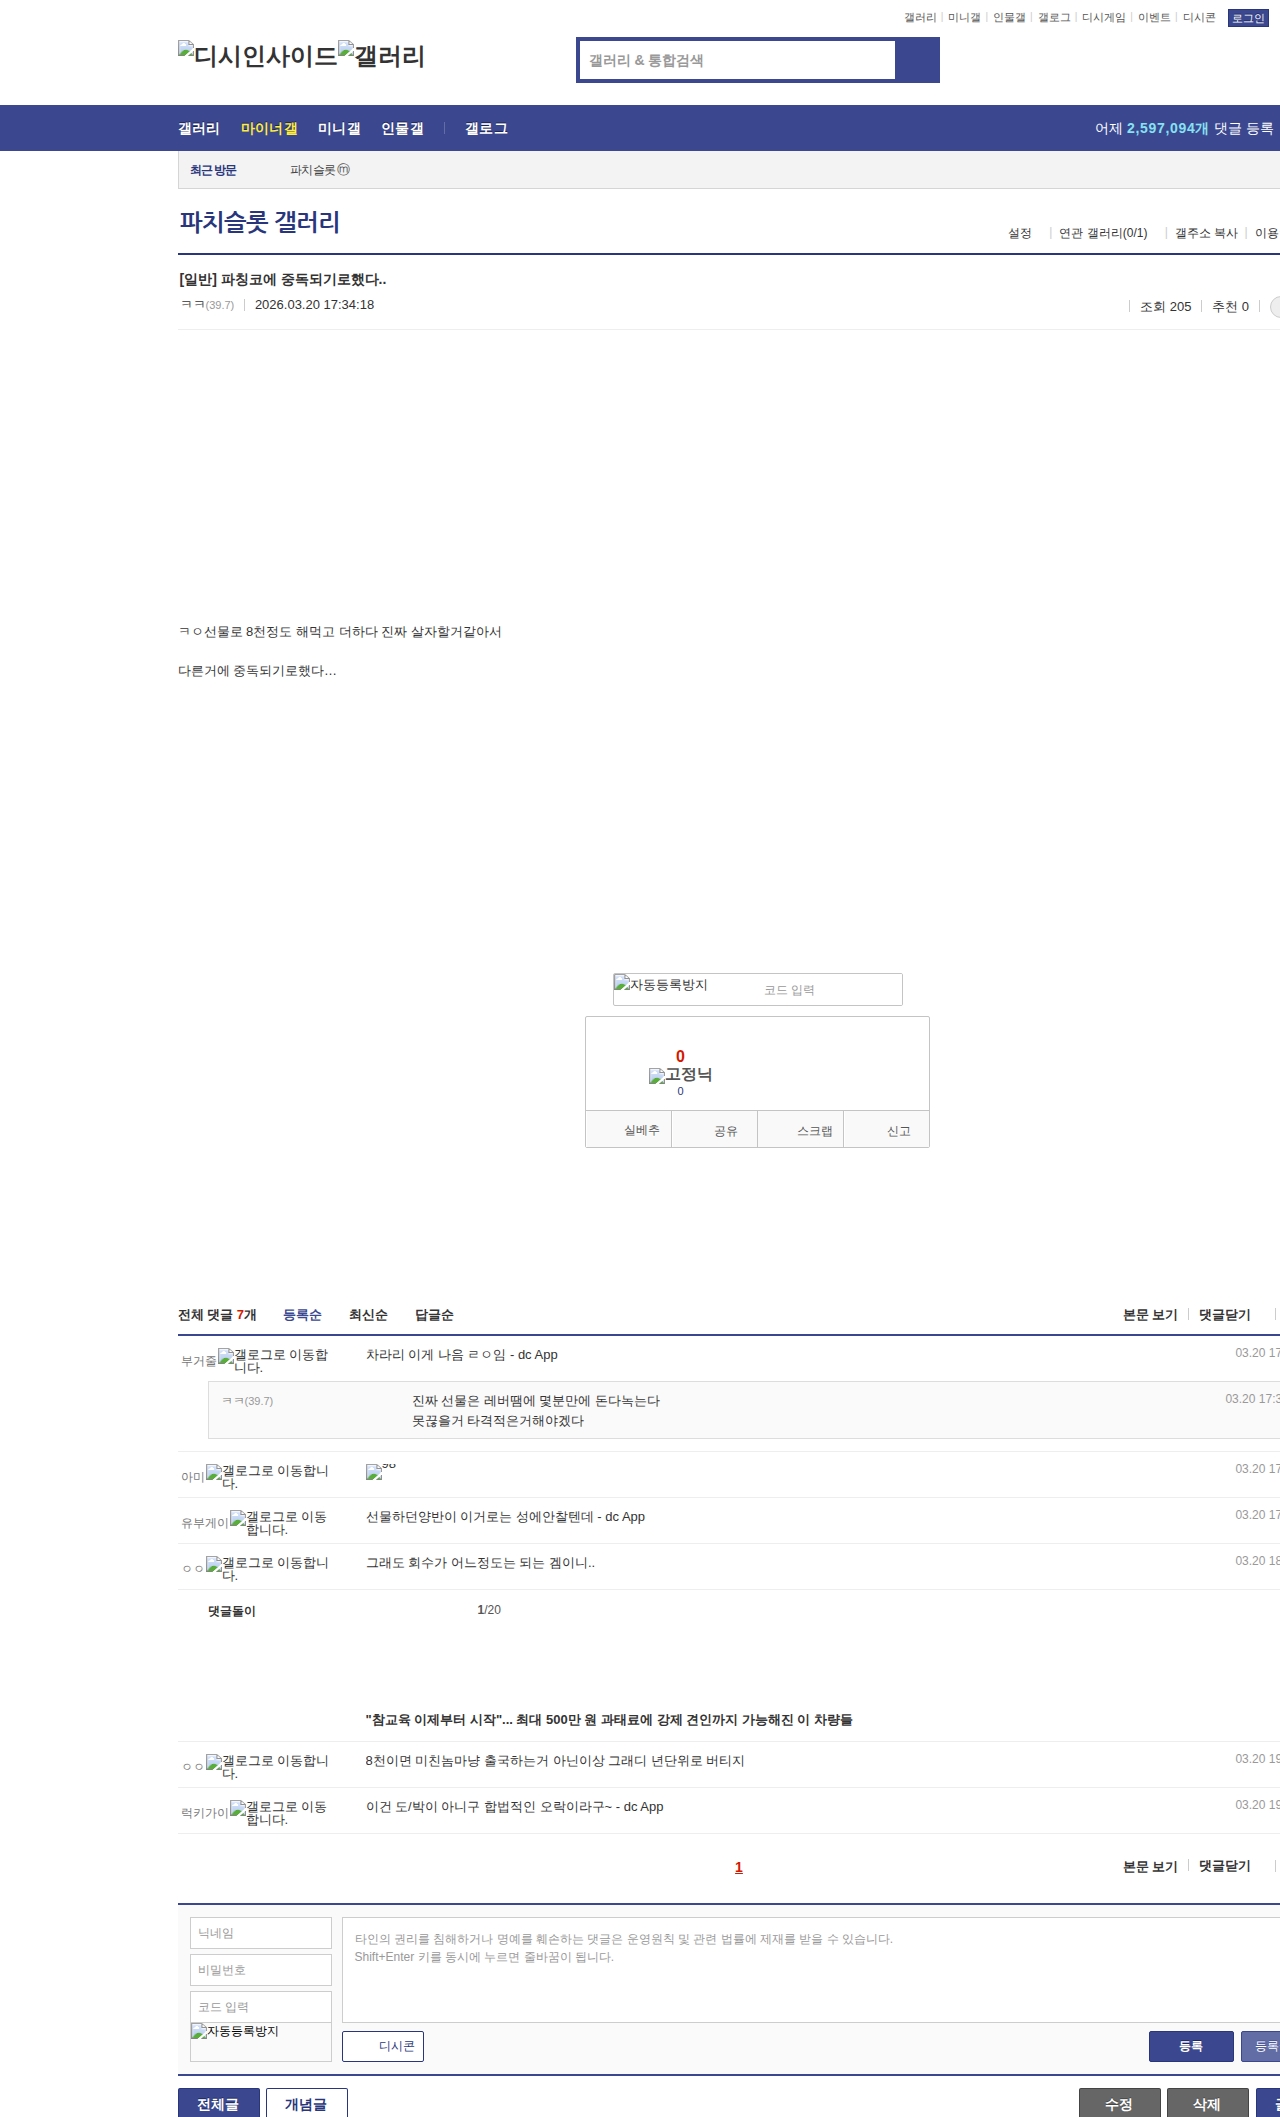
Task: Open 부거줄's gallog icon
Action: click(x=273, y=1361)
